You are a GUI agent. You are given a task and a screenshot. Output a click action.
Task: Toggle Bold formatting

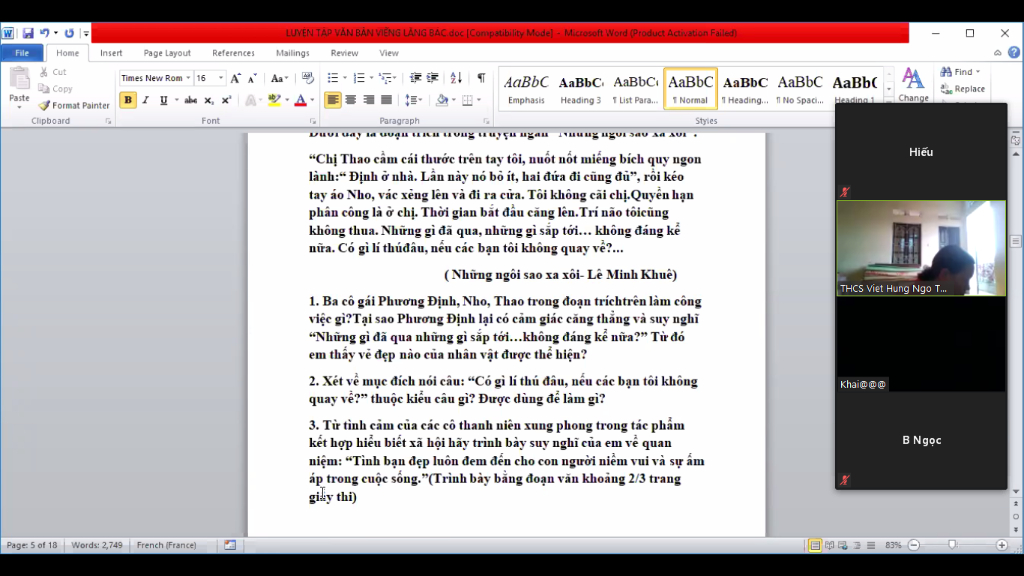coord(128,100)
